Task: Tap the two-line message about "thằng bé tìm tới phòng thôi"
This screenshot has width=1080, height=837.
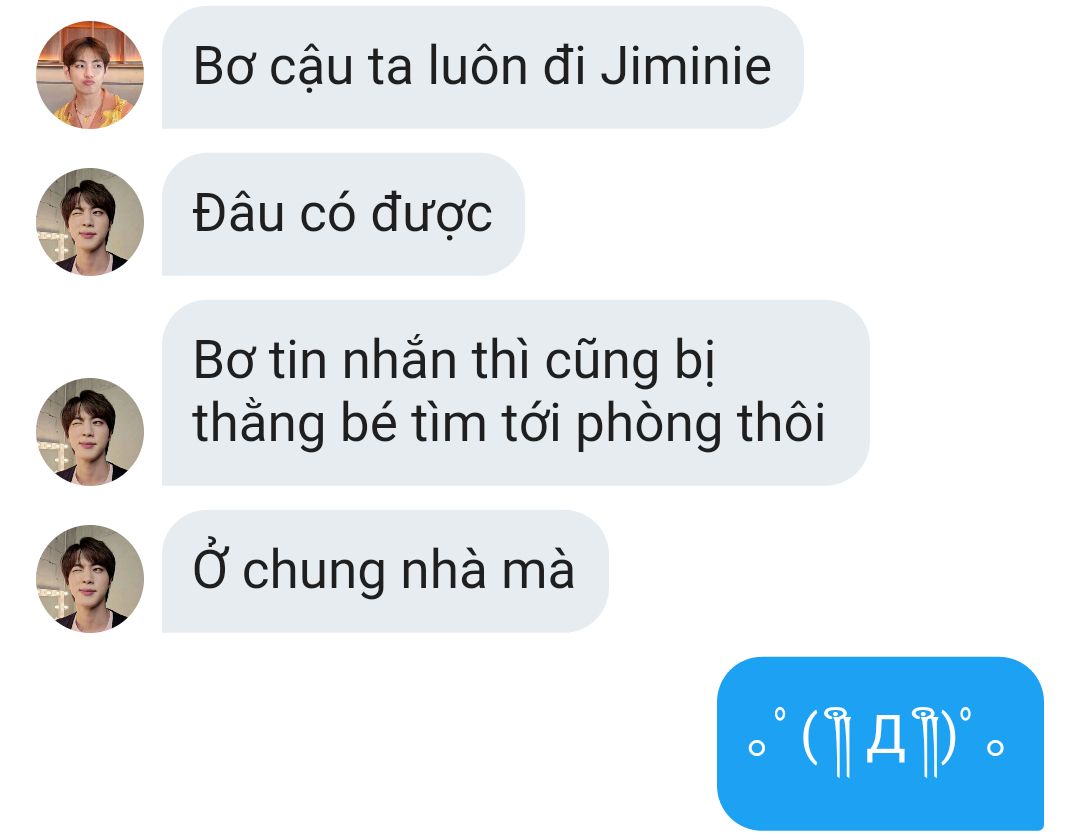Action: [515, 393]
